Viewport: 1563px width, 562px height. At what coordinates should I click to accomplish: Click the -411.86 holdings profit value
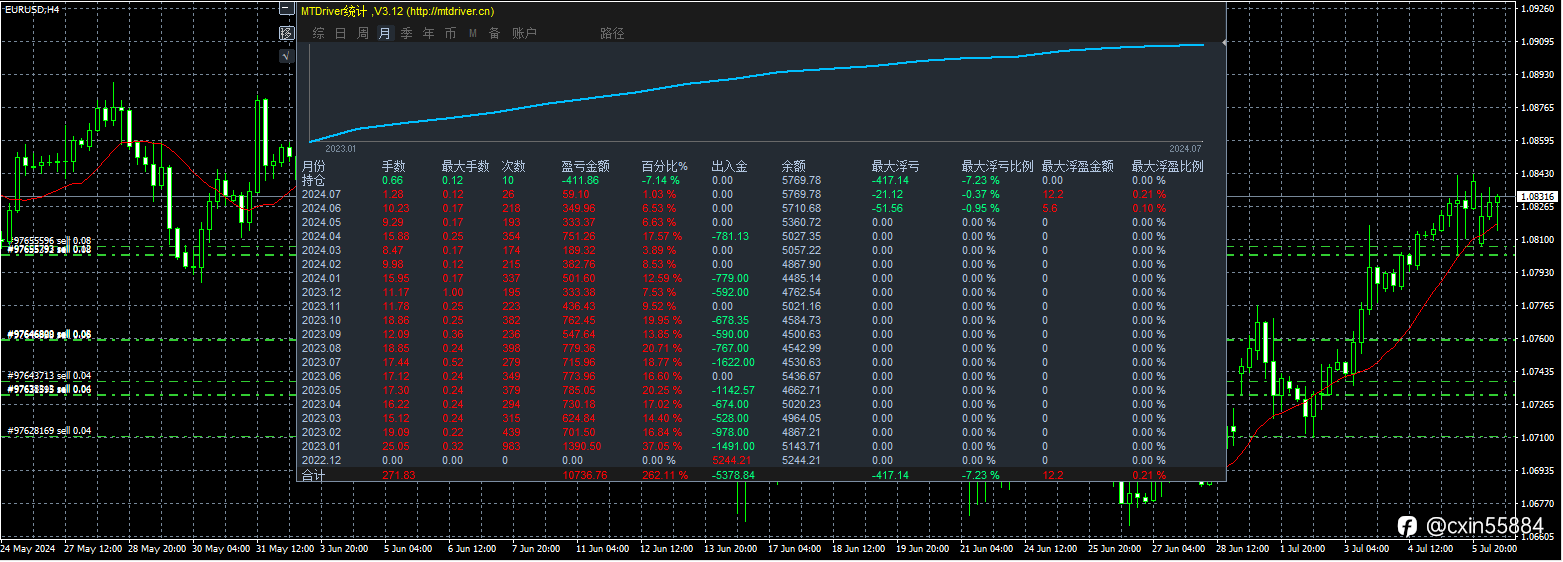click(581, 180)
